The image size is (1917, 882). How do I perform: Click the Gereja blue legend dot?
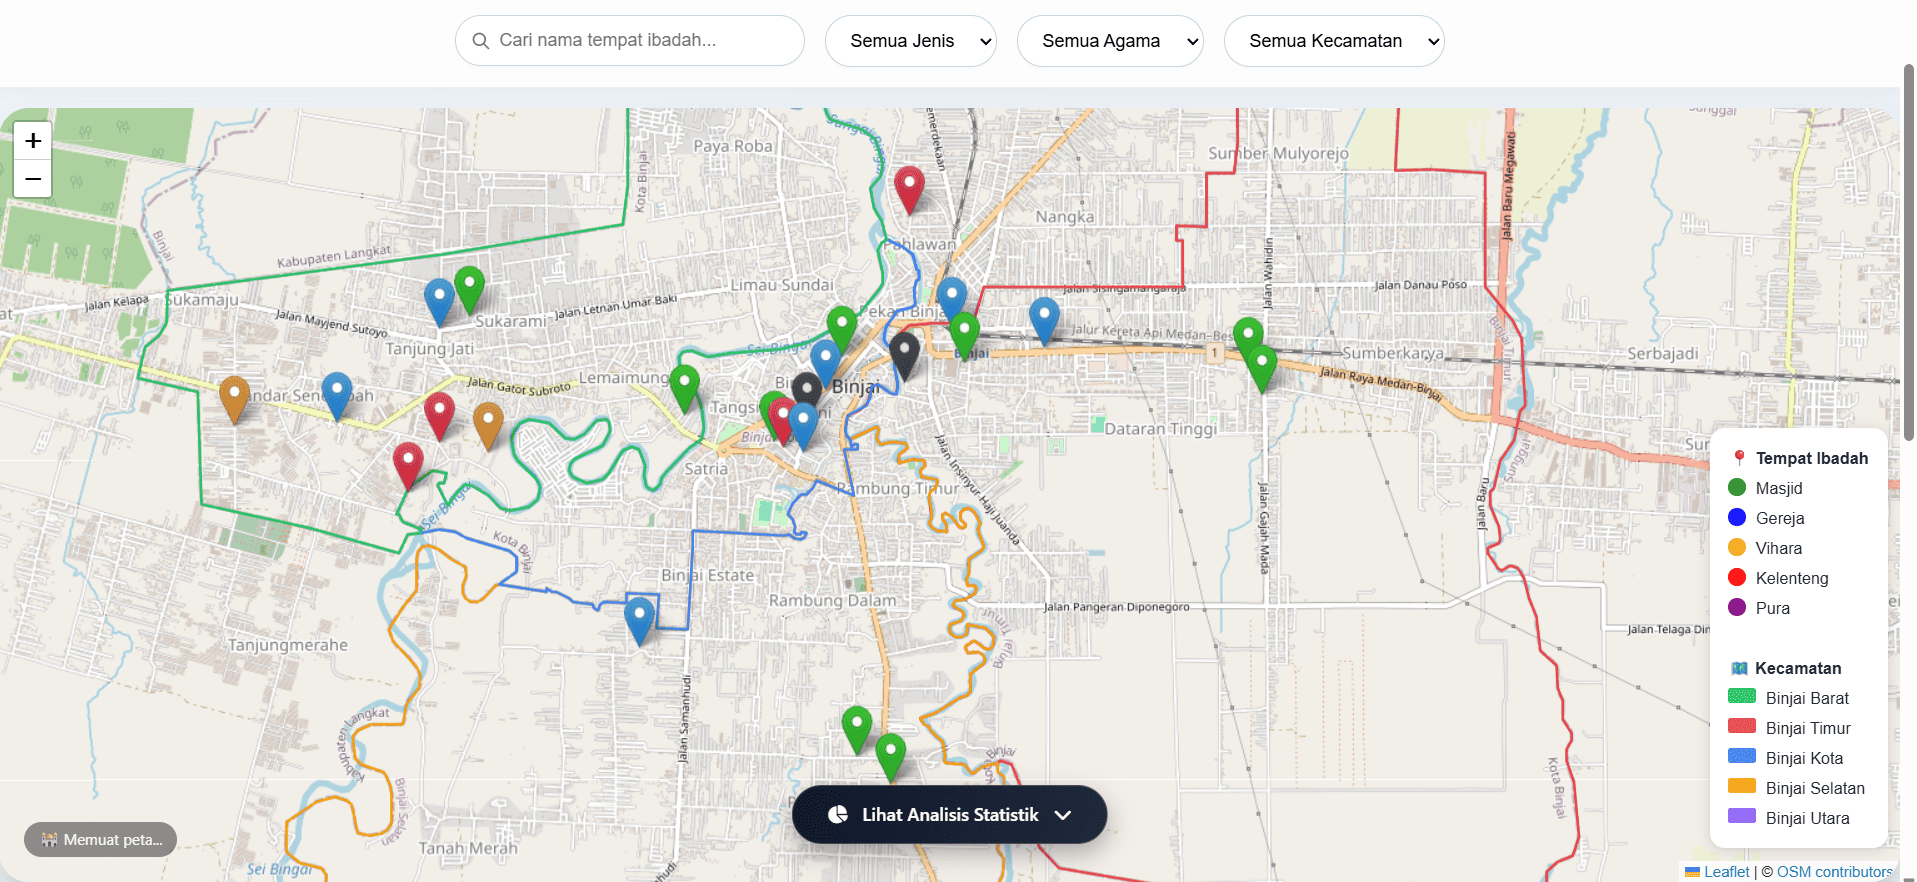(1737, 518)
